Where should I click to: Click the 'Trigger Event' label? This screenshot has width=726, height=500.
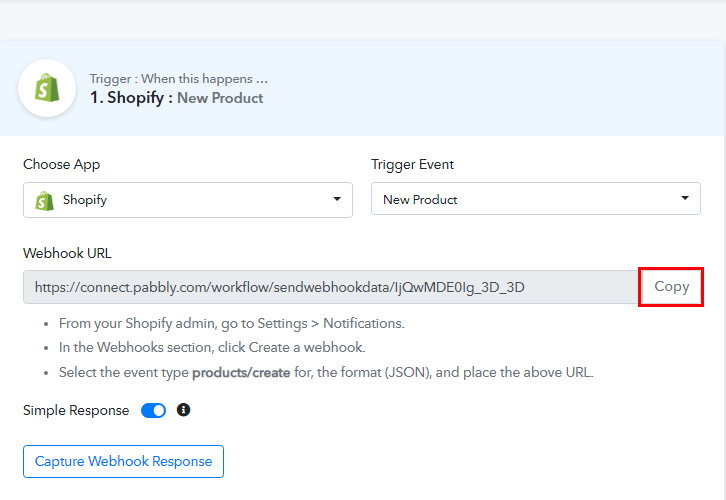pyautogui.click(x=413, y=164)
